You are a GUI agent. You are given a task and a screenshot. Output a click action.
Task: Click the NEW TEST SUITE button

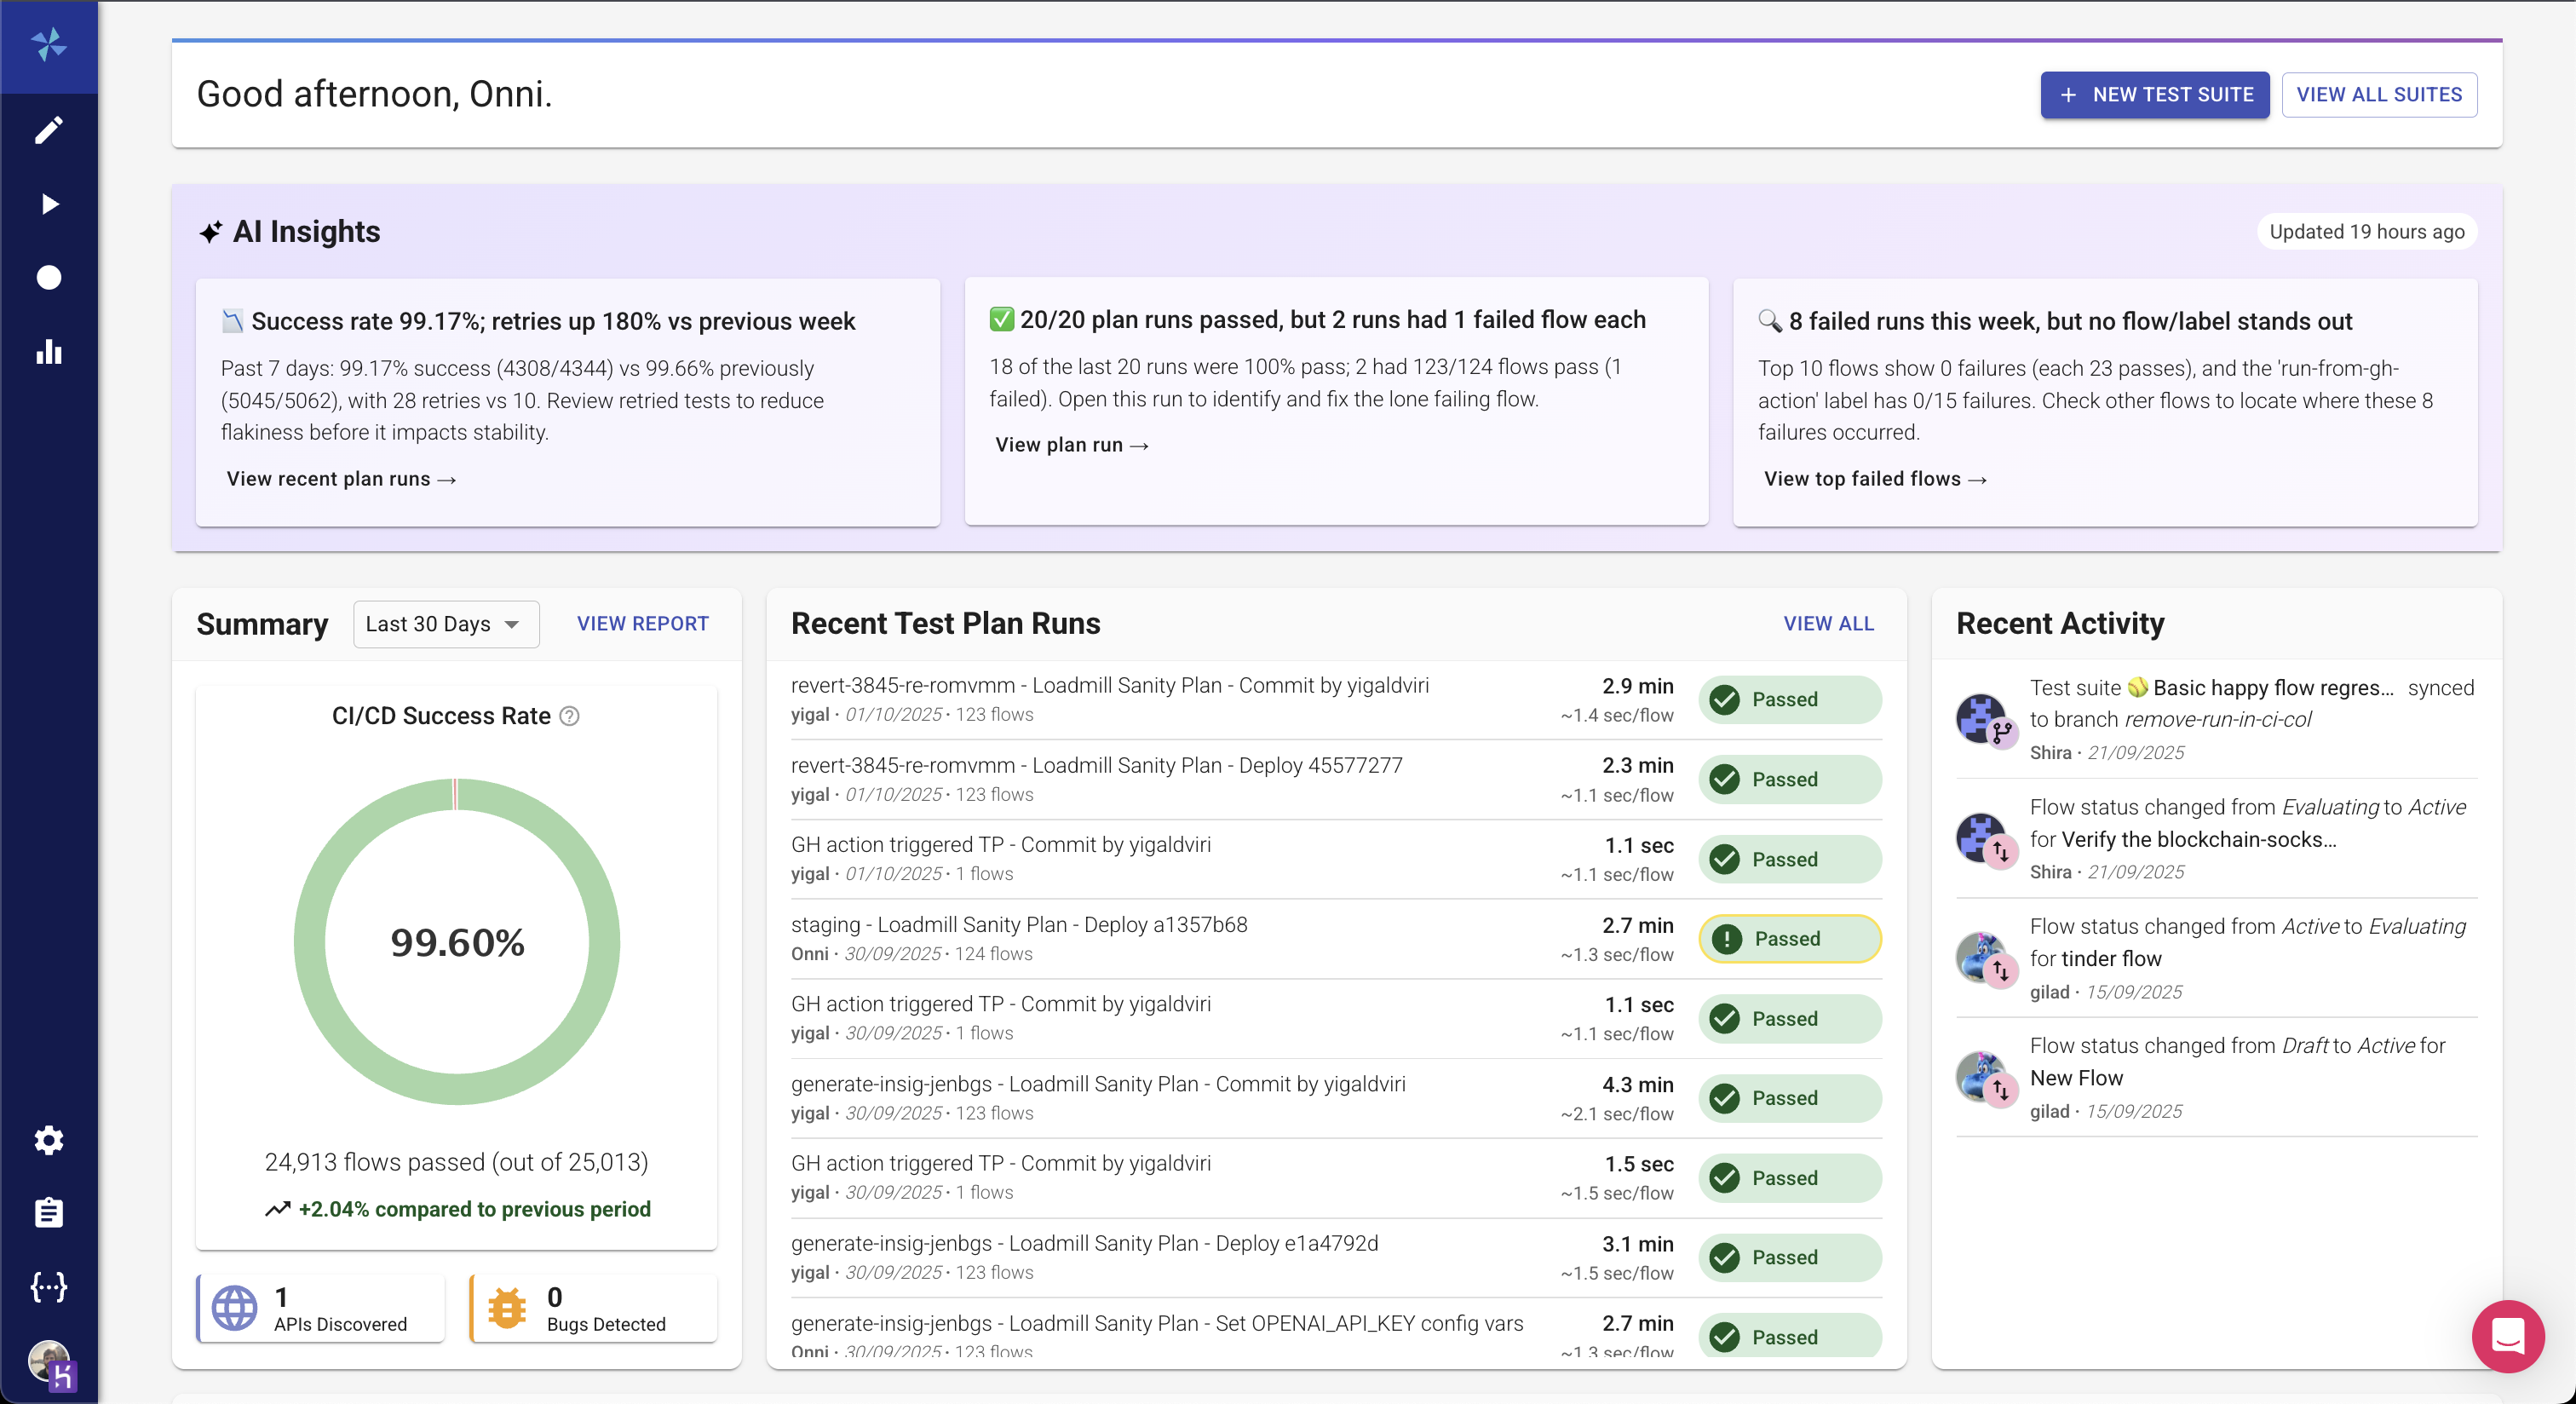[x=2154, y=95]
